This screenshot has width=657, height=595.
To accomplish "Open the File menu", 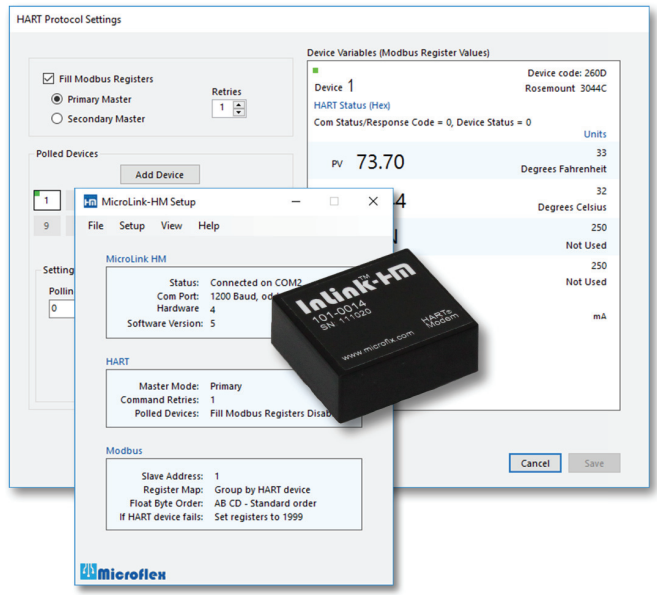I will tap(96, 226).
